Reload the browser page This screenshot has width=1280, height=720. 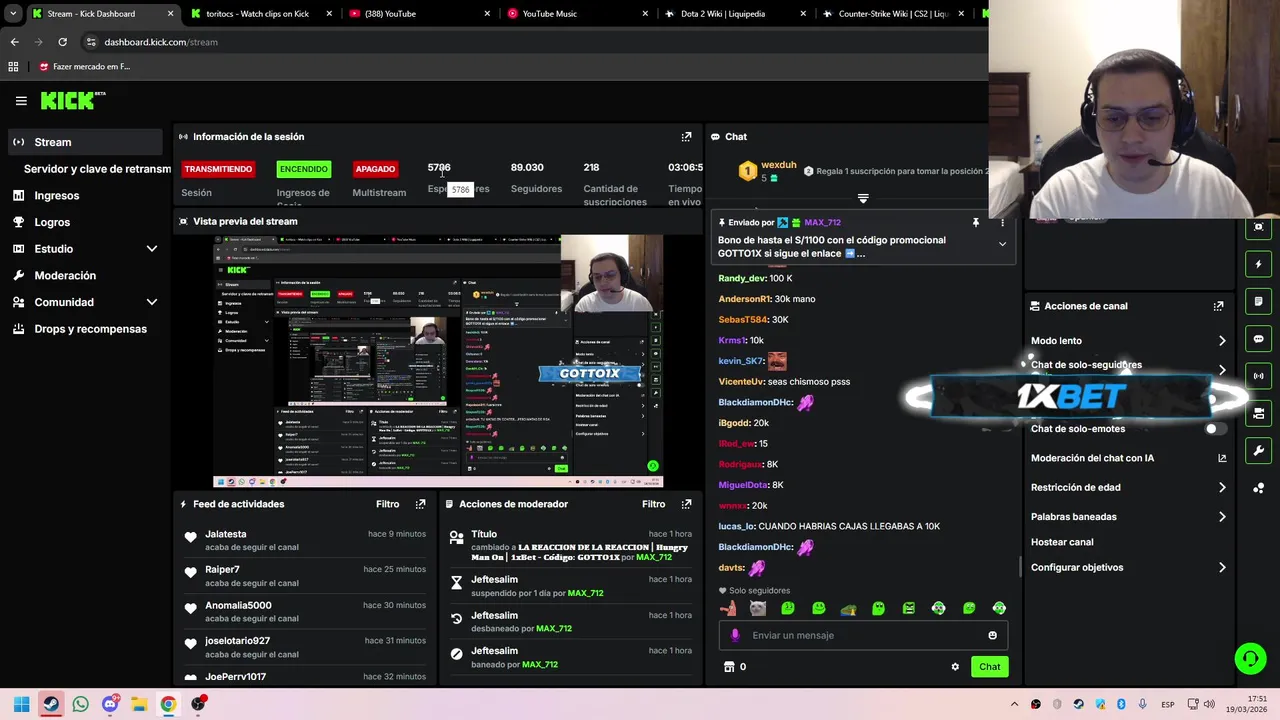62,42
